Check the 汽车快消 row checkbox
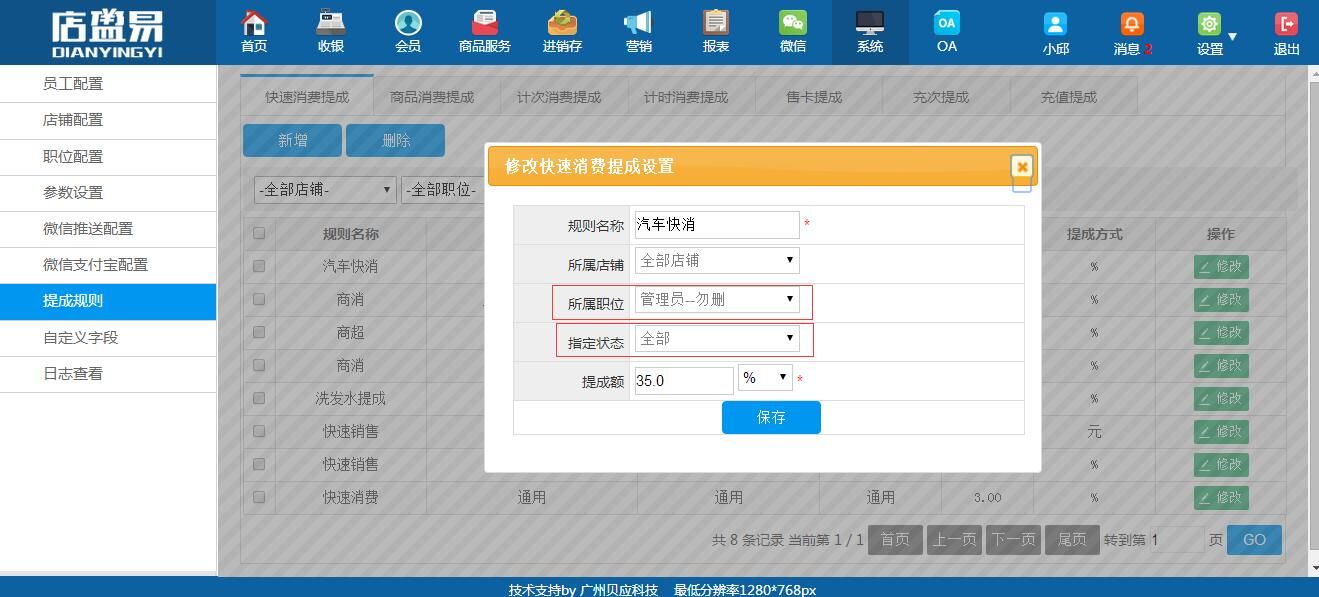This screenshot has width=1319, height=597. pos(259,266)
